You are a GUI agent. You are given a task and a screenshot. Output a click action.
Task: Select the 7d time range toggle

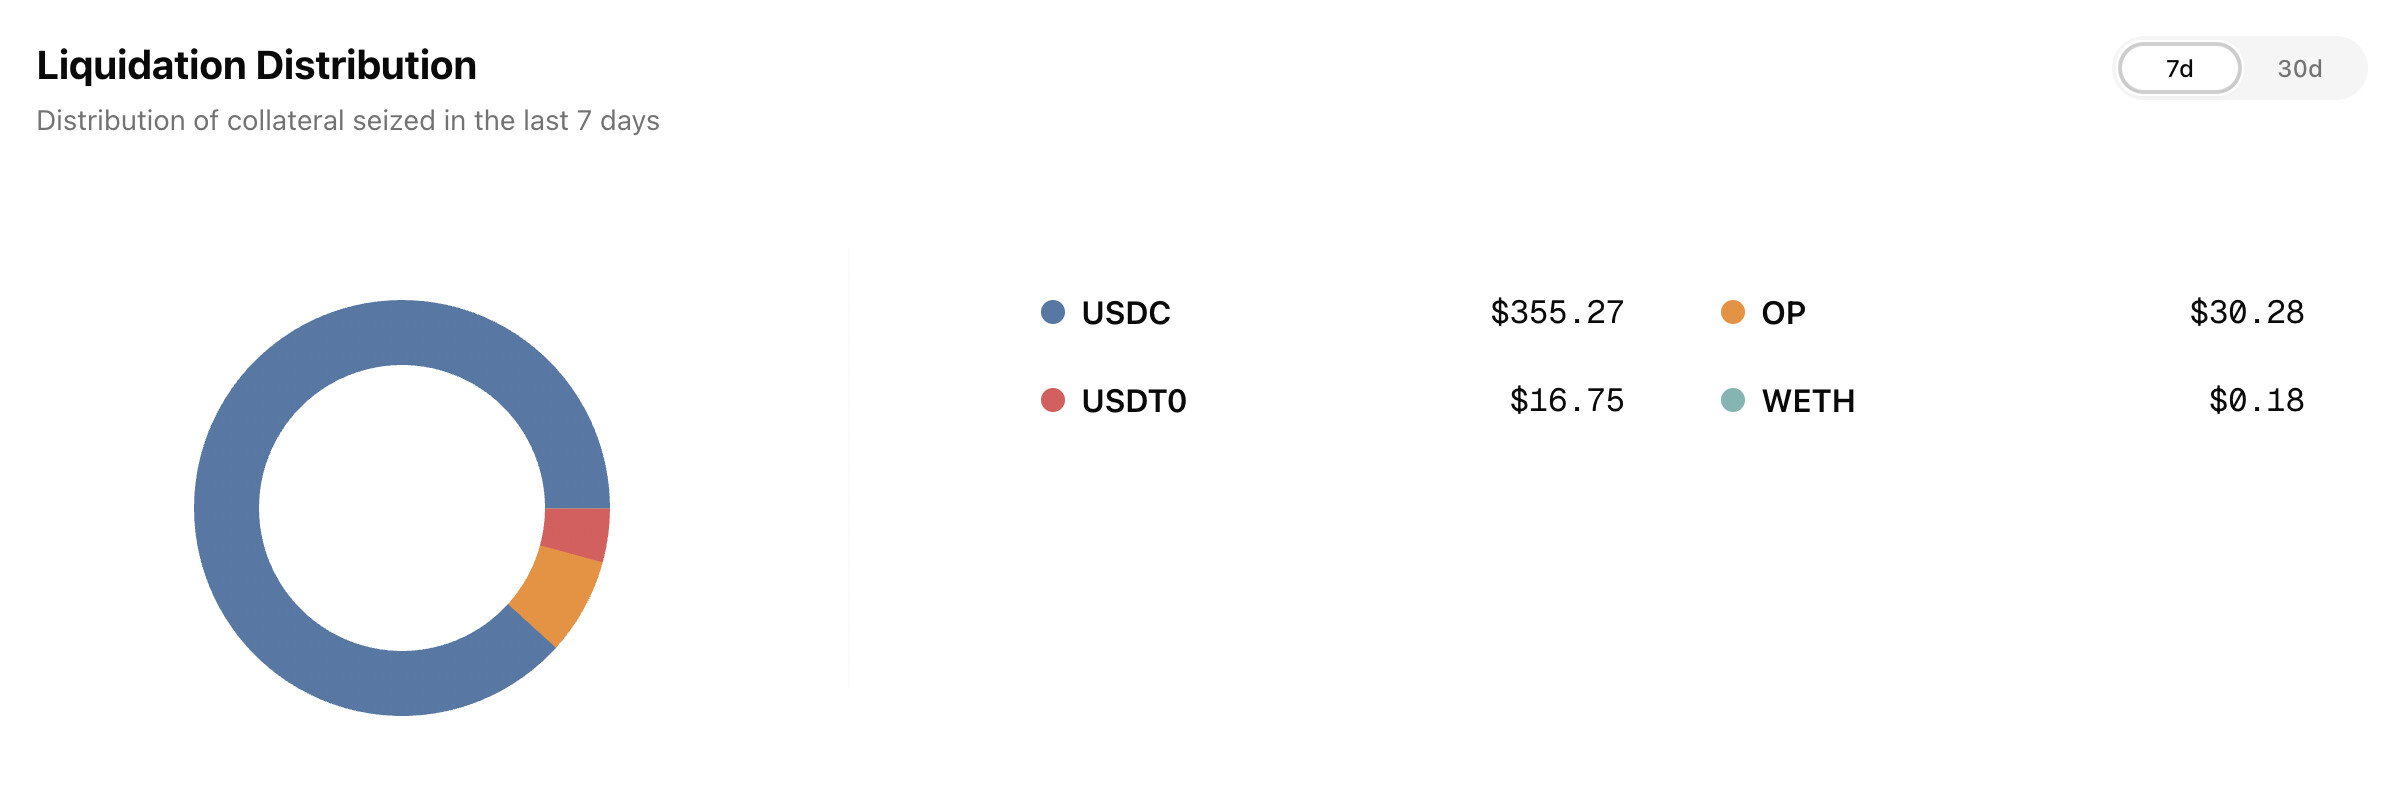[2180, 68]
